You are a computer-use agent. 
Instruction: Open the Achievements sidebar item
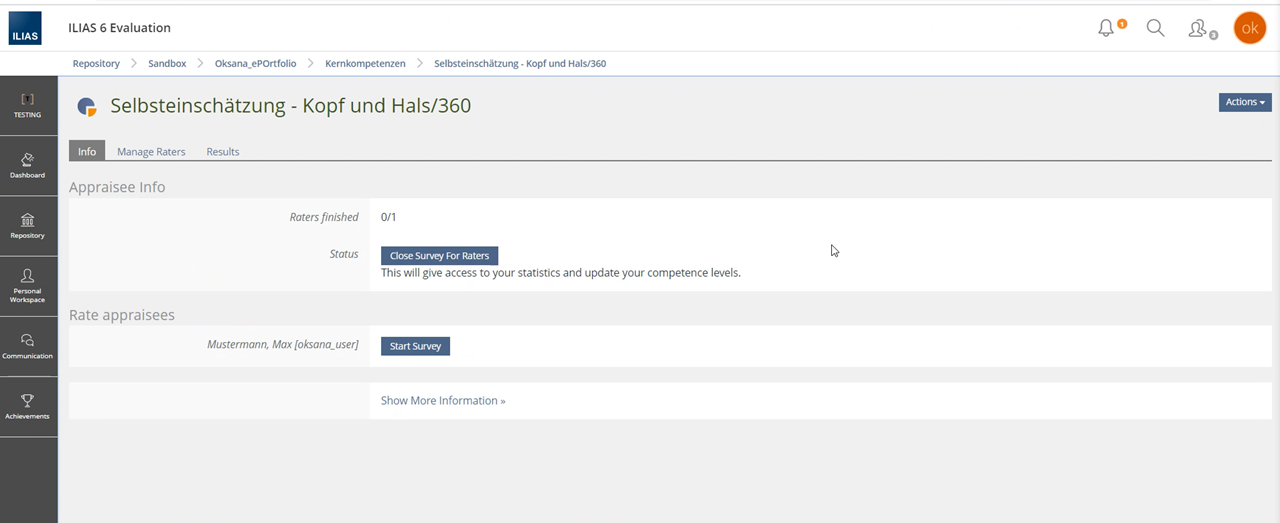click(x=28, y=406)
